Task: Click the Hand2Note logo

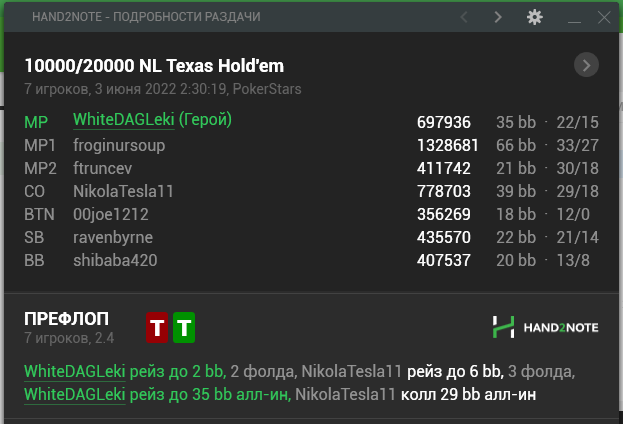Action: pos(545,327)
